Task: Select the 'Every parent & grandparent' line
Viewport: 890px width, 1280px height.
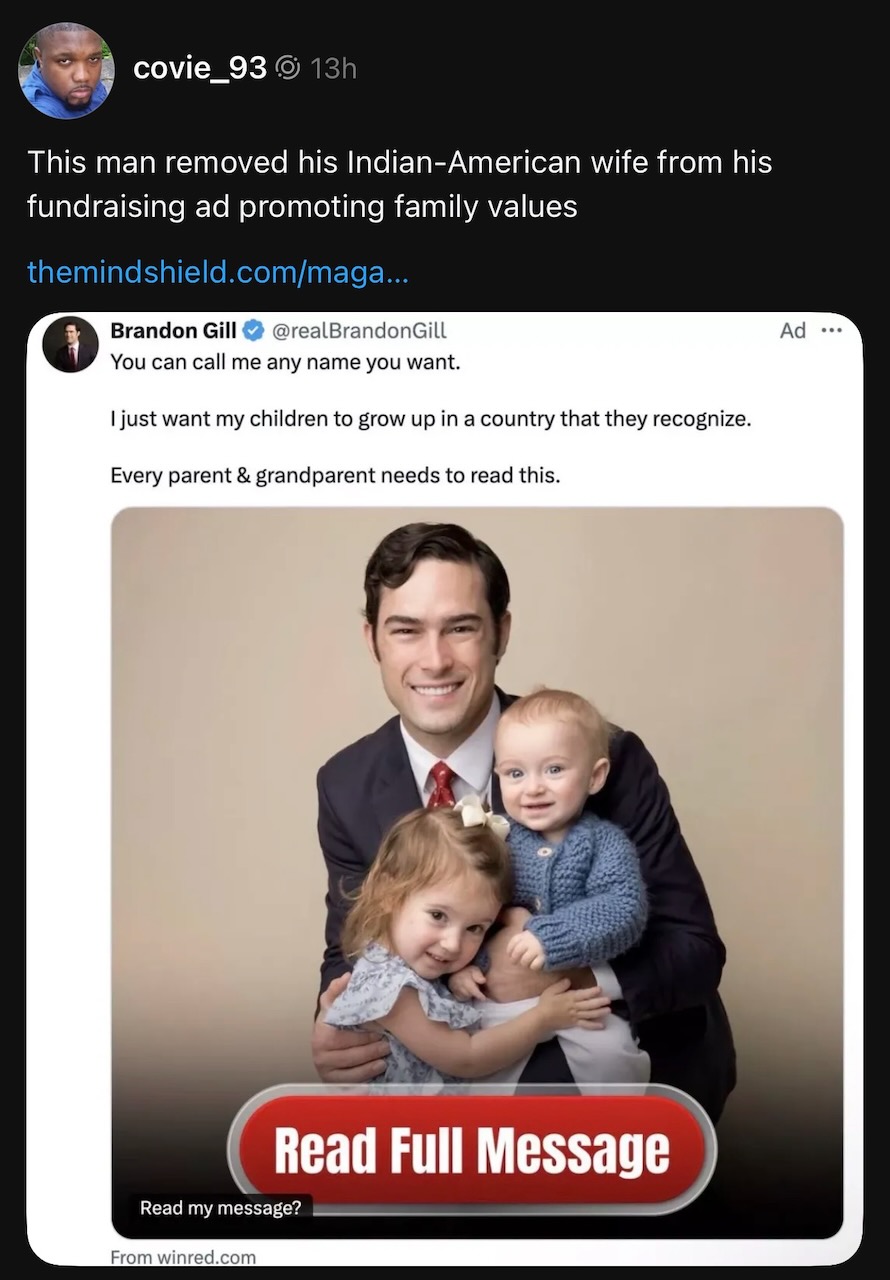Action: (x=335, y=475)
